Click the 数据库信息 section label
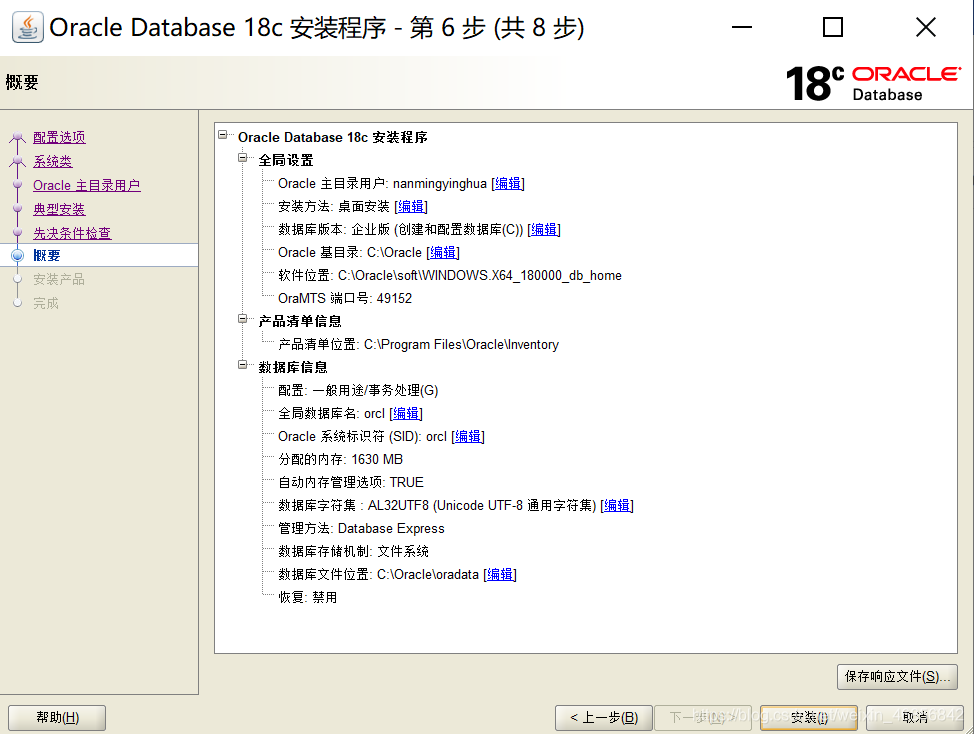The image size is (974, 734). [293, 368]
